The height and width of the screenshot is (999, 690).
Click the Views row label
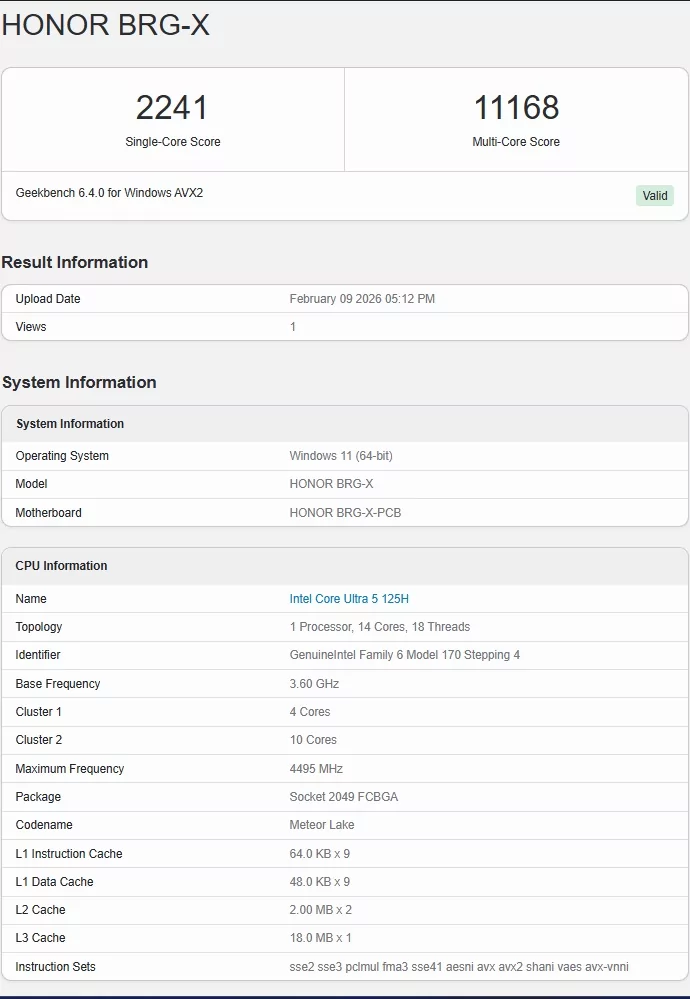coord(31,327)
